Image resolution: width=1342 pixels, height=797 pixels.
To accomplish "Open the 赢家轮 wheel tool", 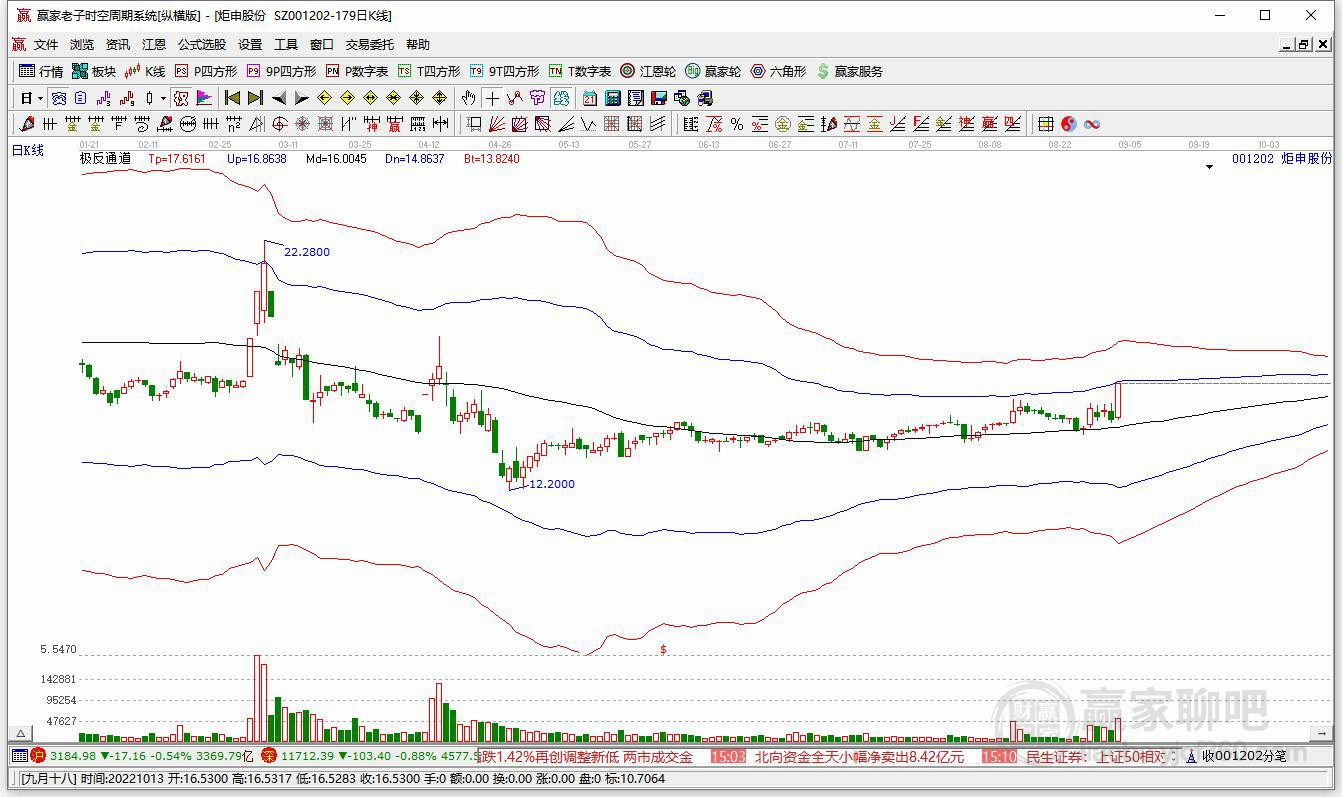I will [x=713, y=71].
